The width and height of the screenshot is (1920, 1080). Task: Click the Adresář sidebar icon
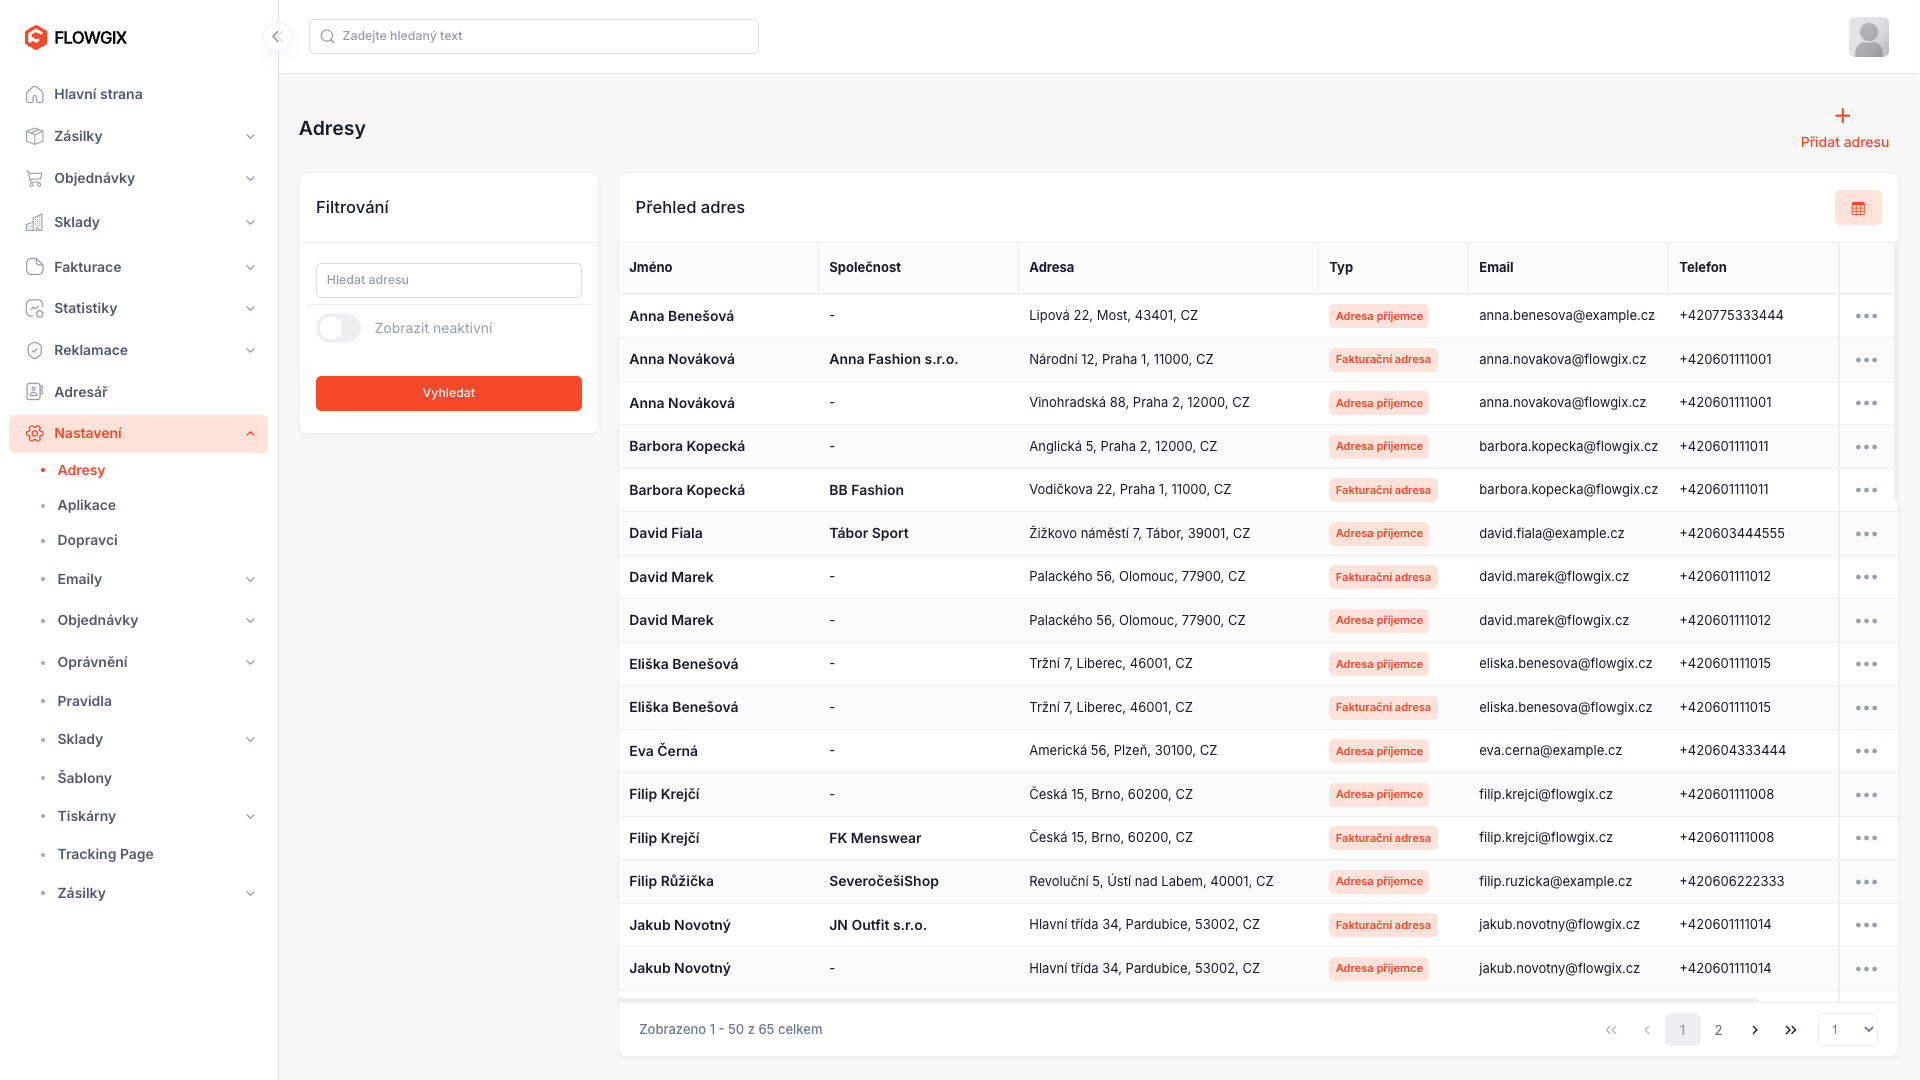click(x=35, y=392)
